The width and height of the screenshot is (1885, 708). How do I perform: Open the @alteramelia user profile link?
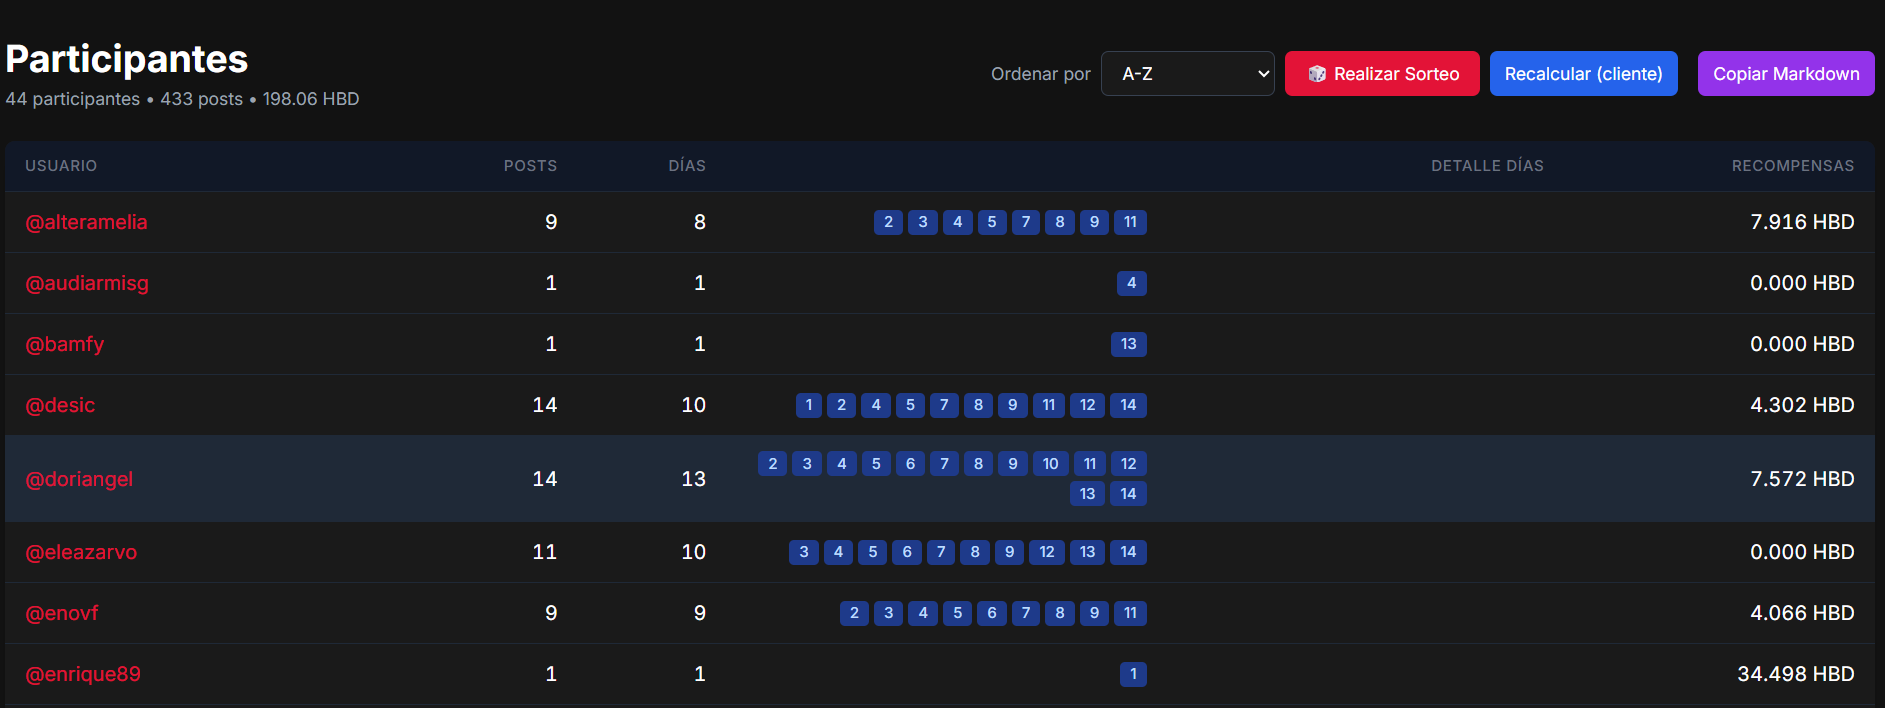coord(86,222)
